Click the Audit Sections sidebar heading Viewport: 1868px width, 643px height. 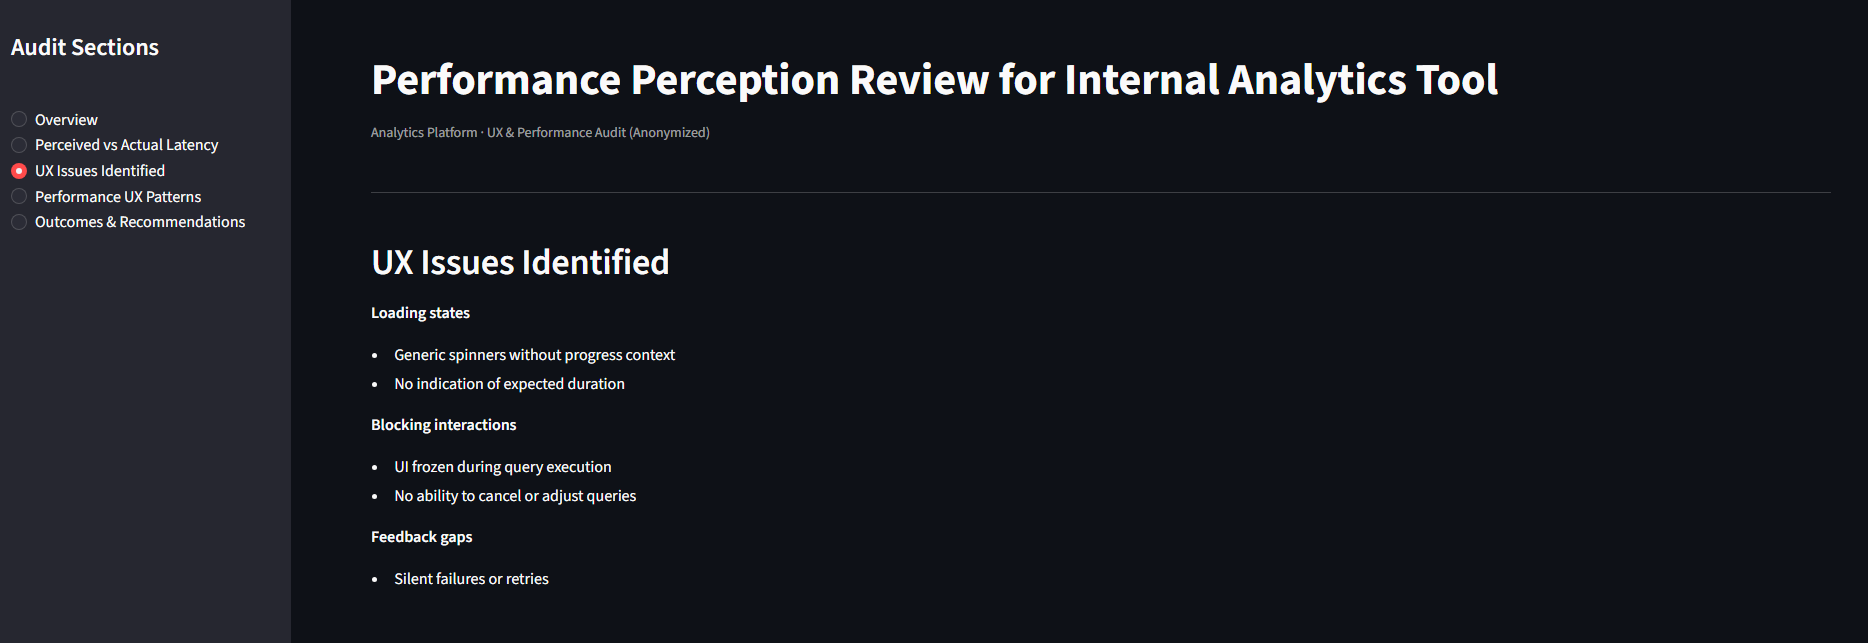click(85, 47)
